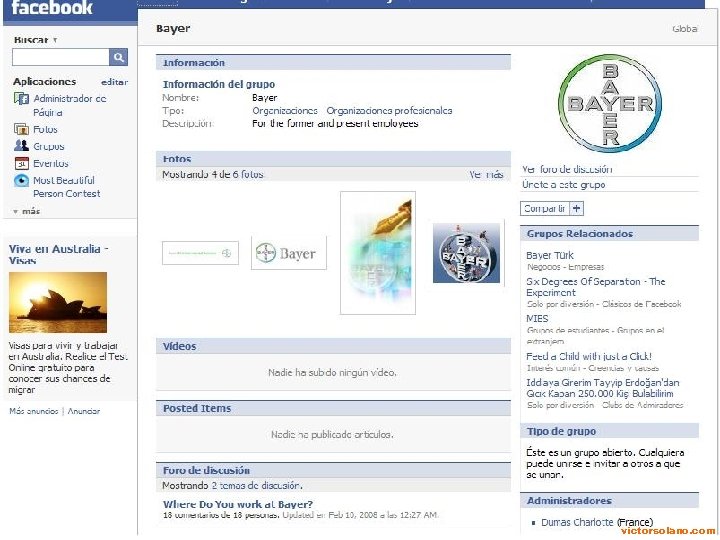The height and width of the screenshot is (540, 720).
Task: Click the Eventos calendar icon
Action: point(21,163)
